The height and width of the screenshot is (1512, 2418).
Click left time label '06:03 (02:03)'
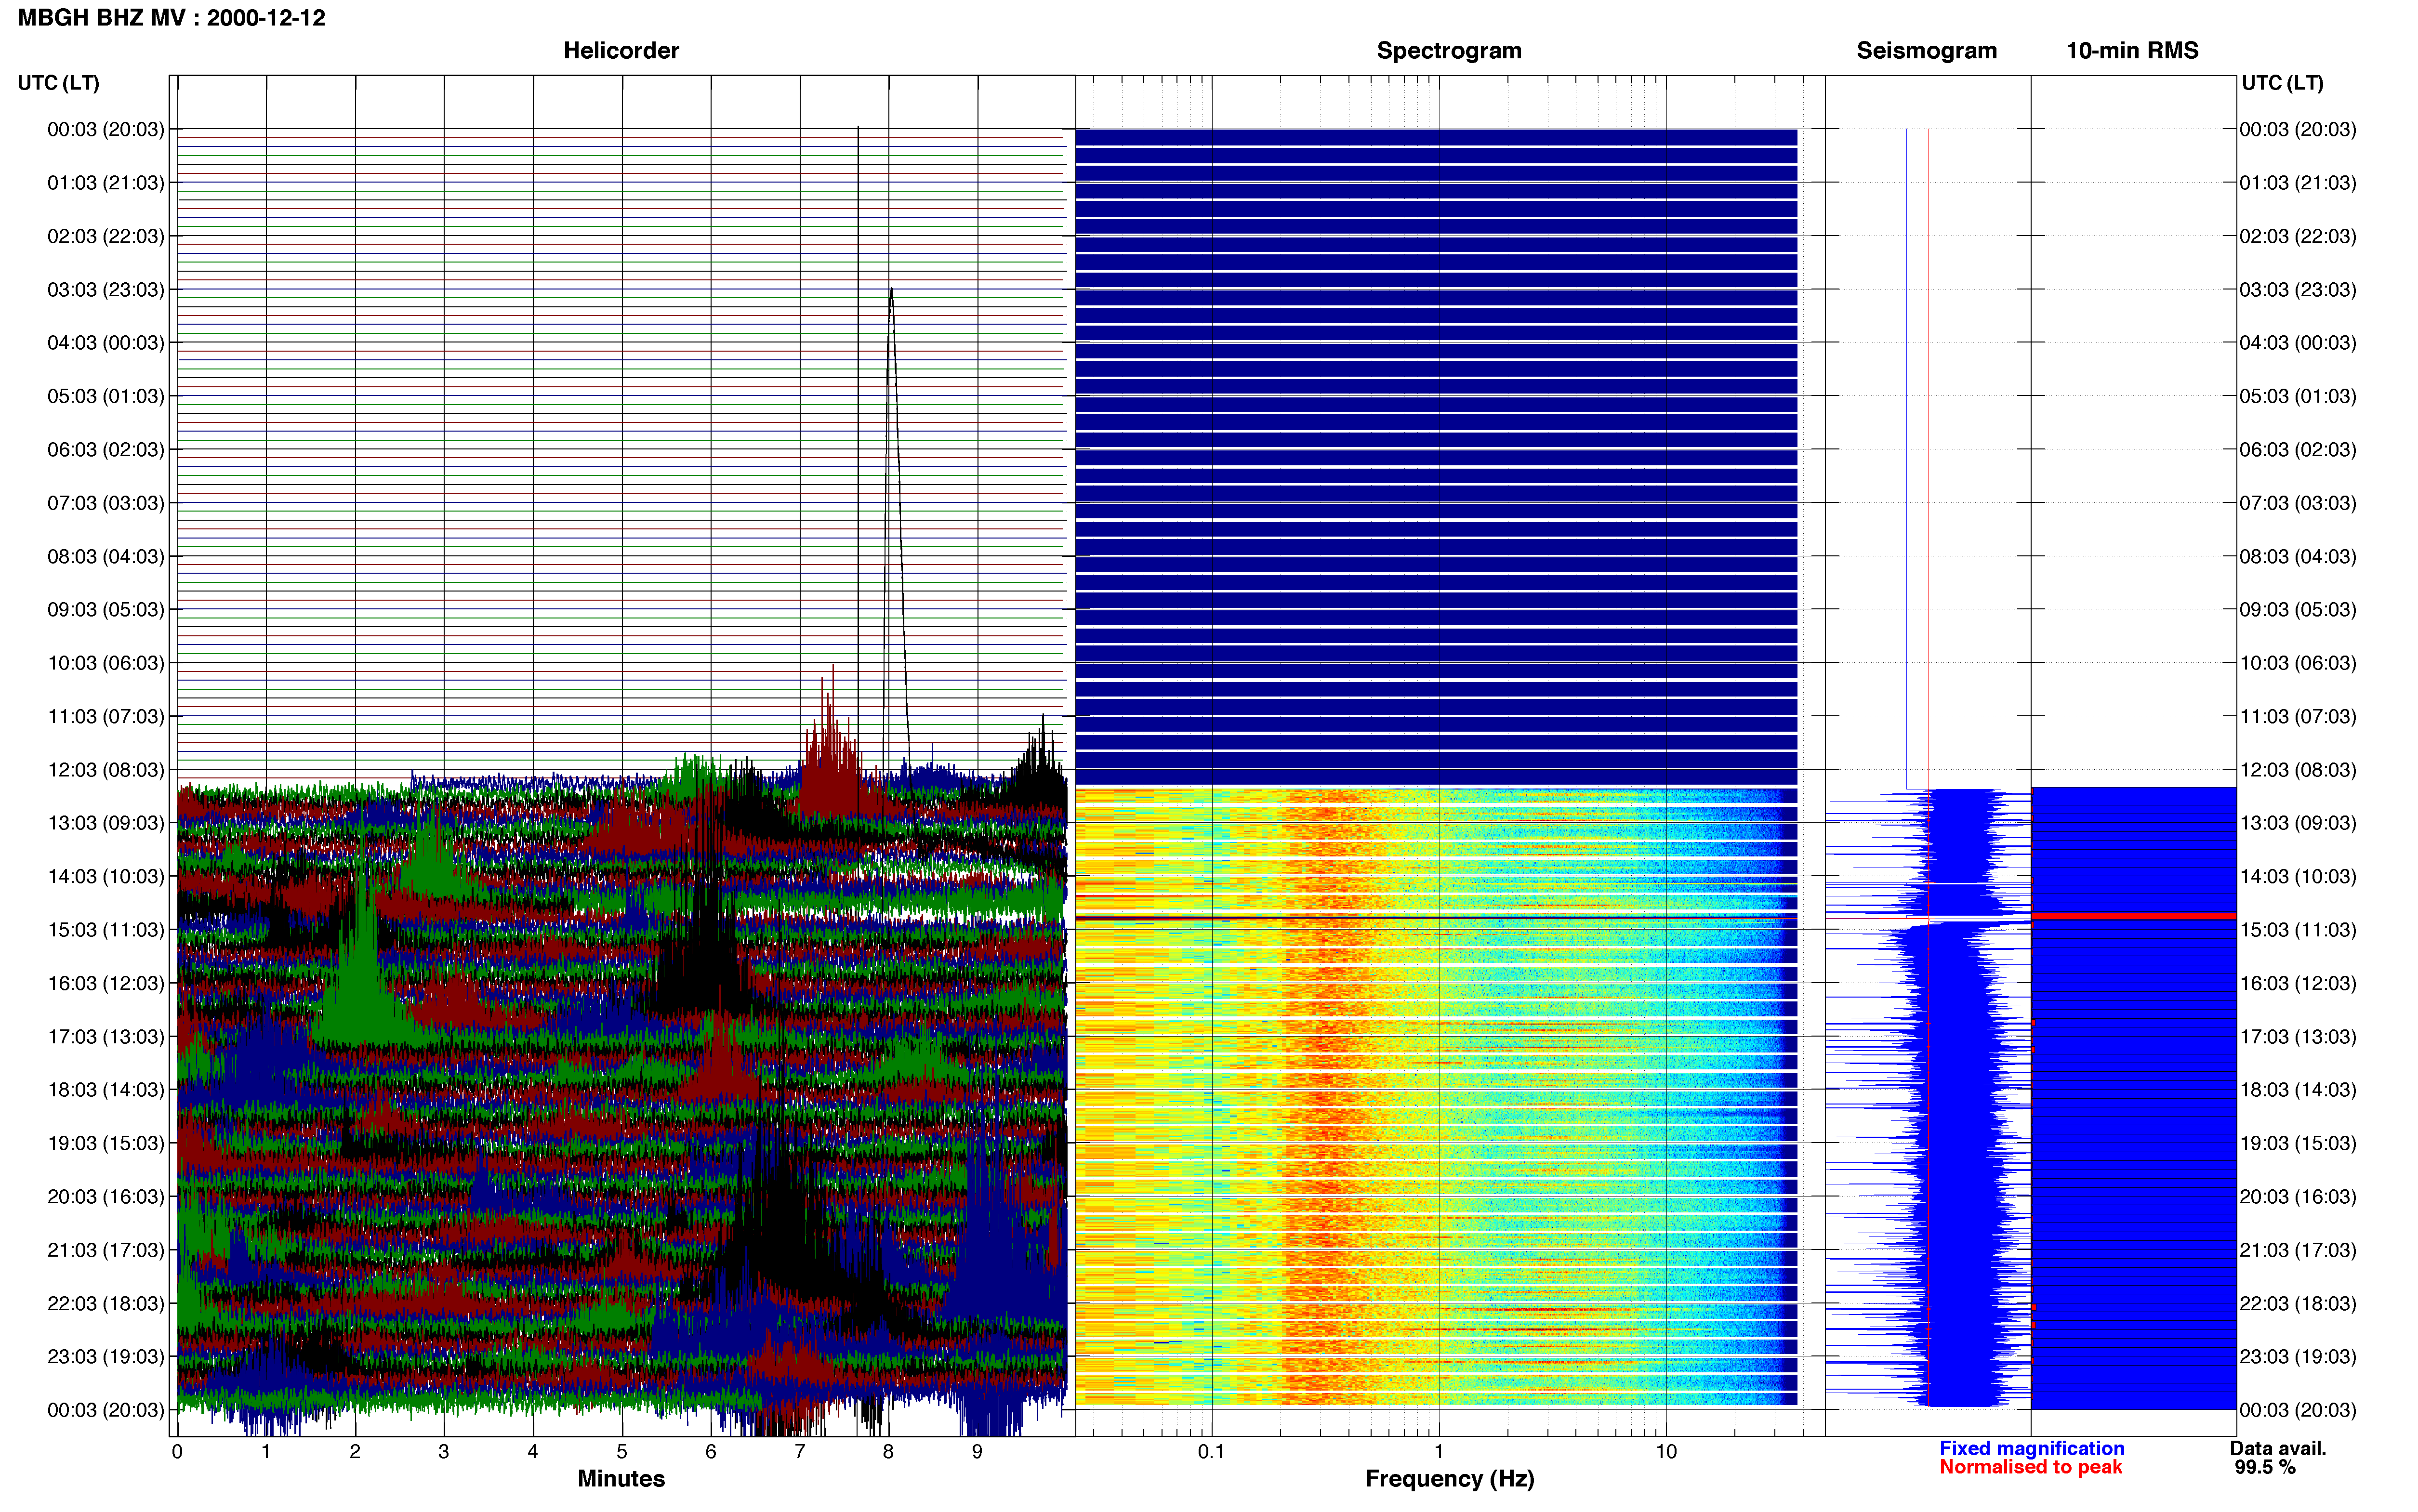(106, 450)
